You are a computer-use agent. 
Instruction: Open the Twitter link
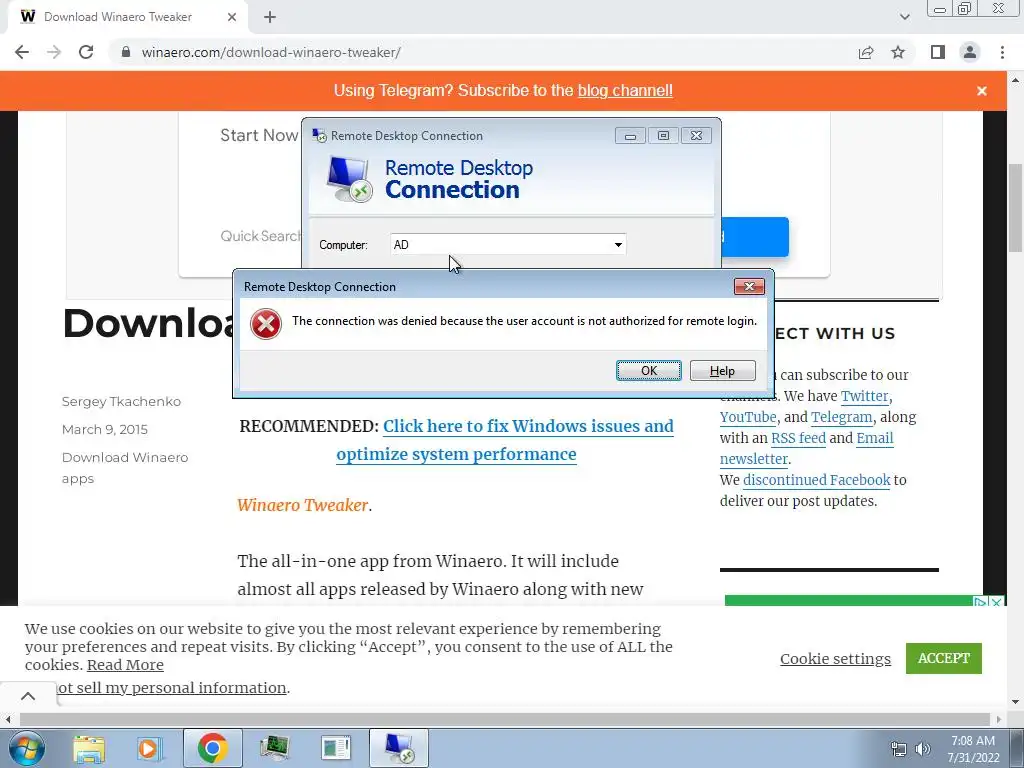[x=865, y=396]
